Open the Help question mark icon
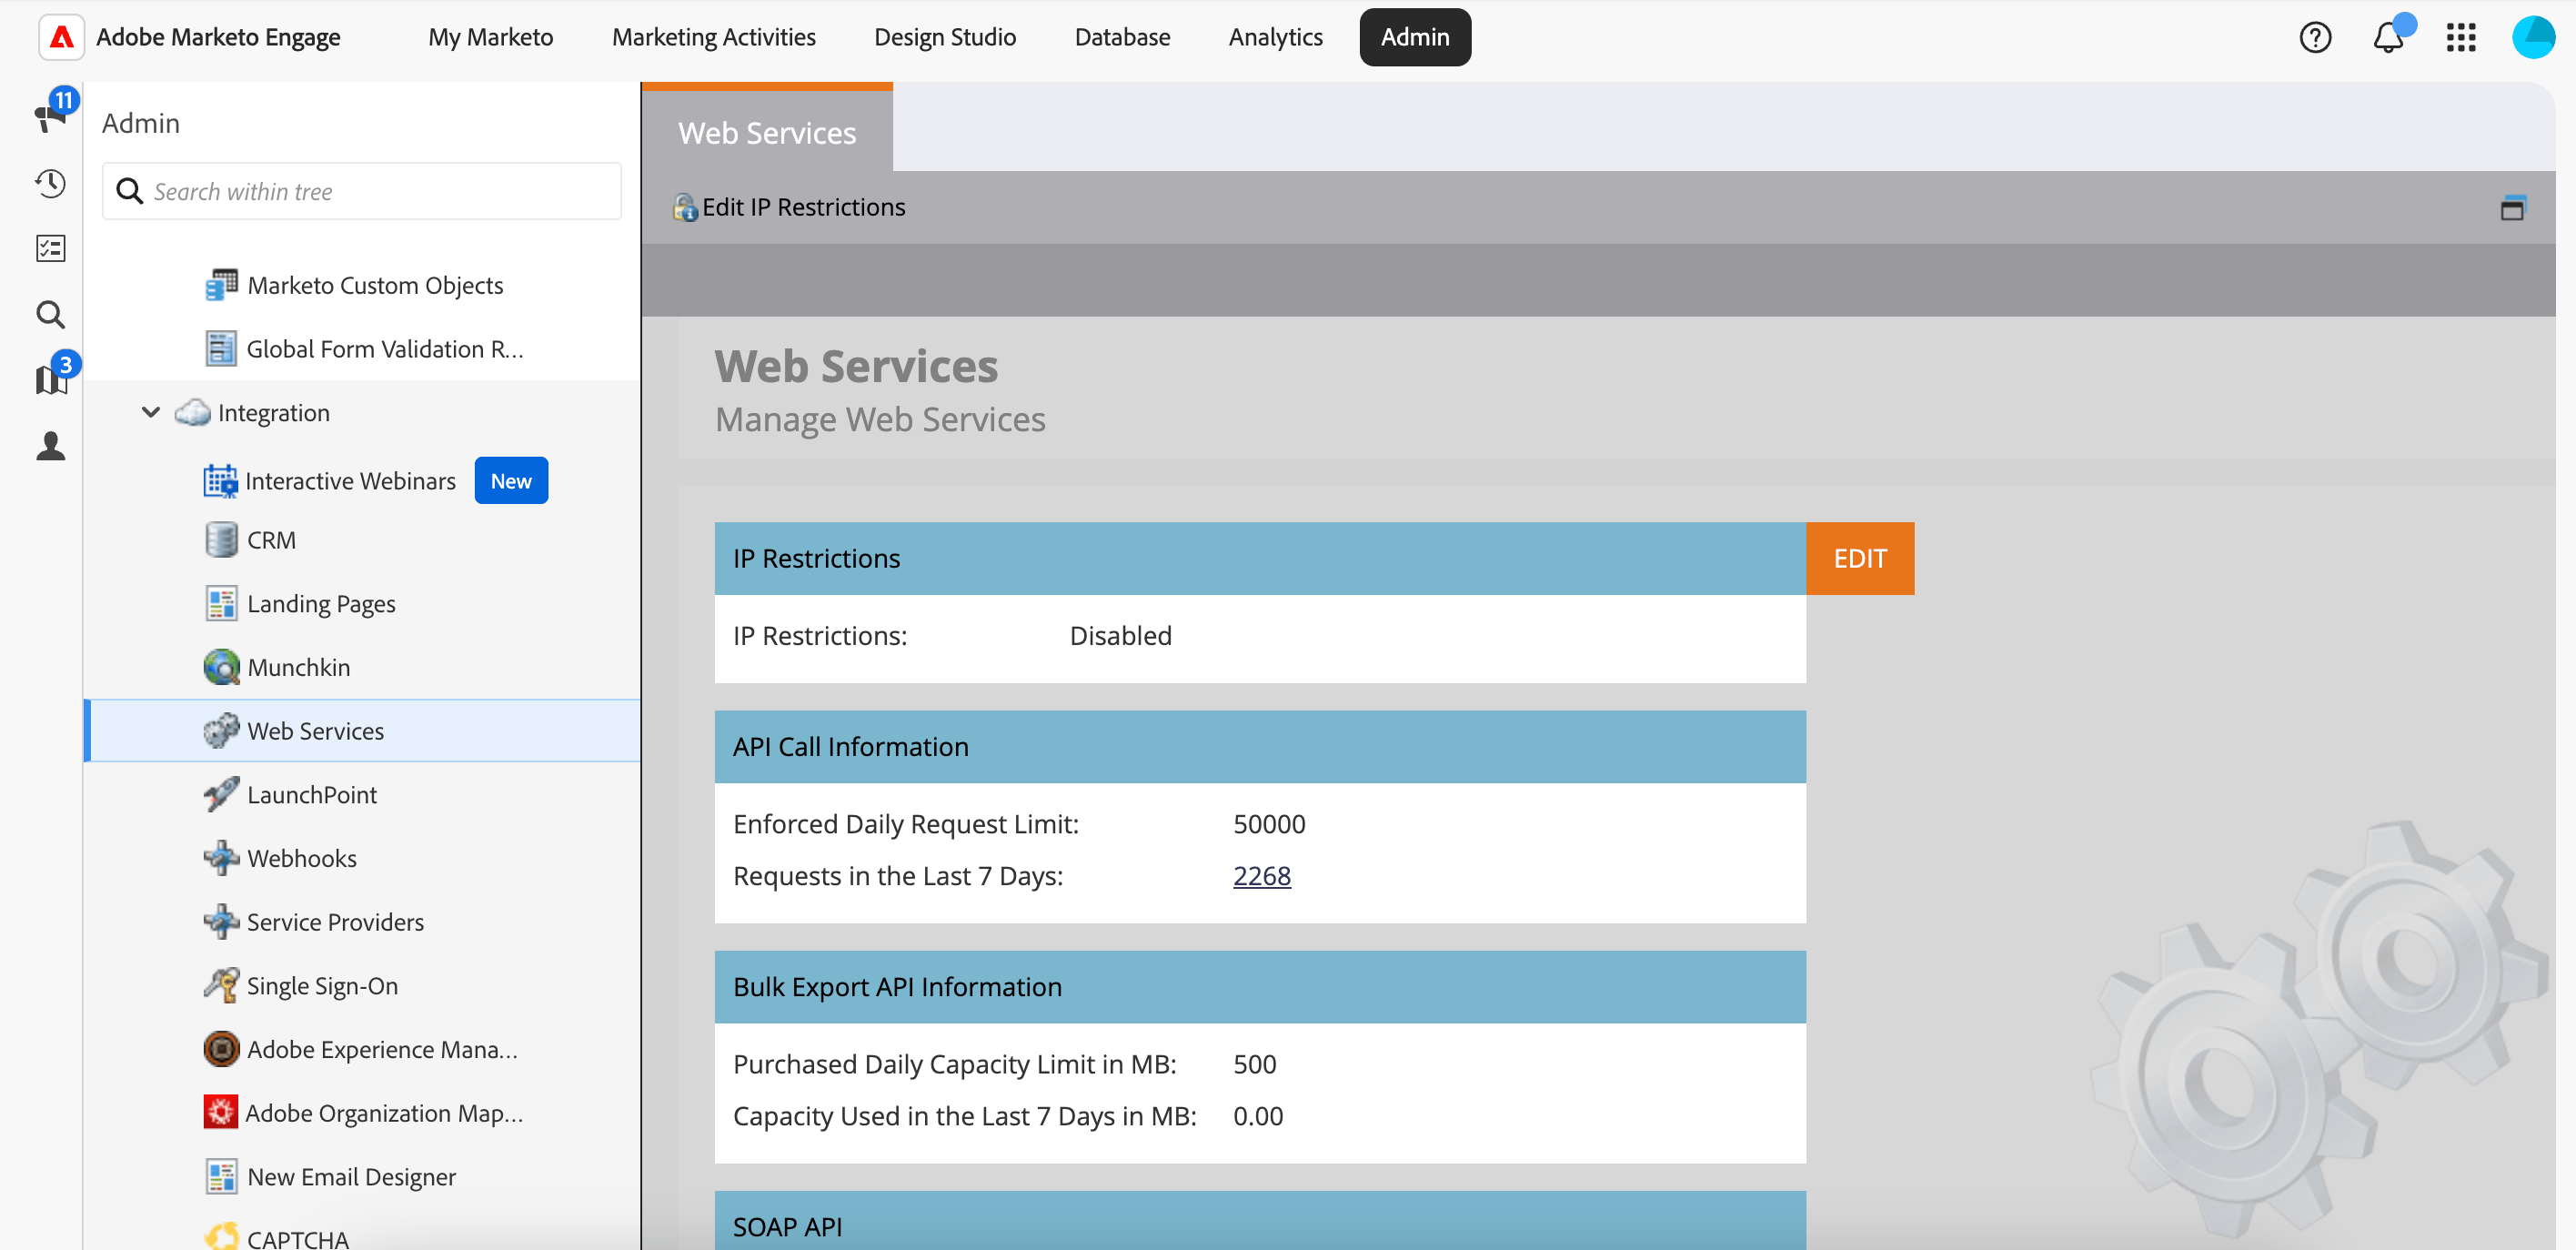The height and width of the screenshot is (1250, 2576). click(2315, 37)
